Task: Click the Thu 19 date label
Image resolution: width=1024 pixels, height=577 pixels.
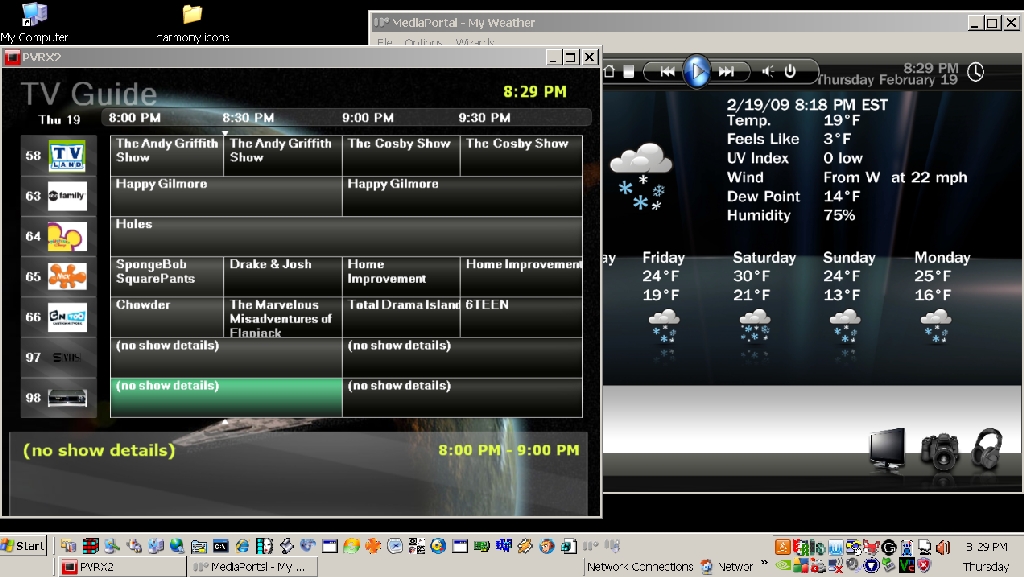Action: tap(59, 119)
